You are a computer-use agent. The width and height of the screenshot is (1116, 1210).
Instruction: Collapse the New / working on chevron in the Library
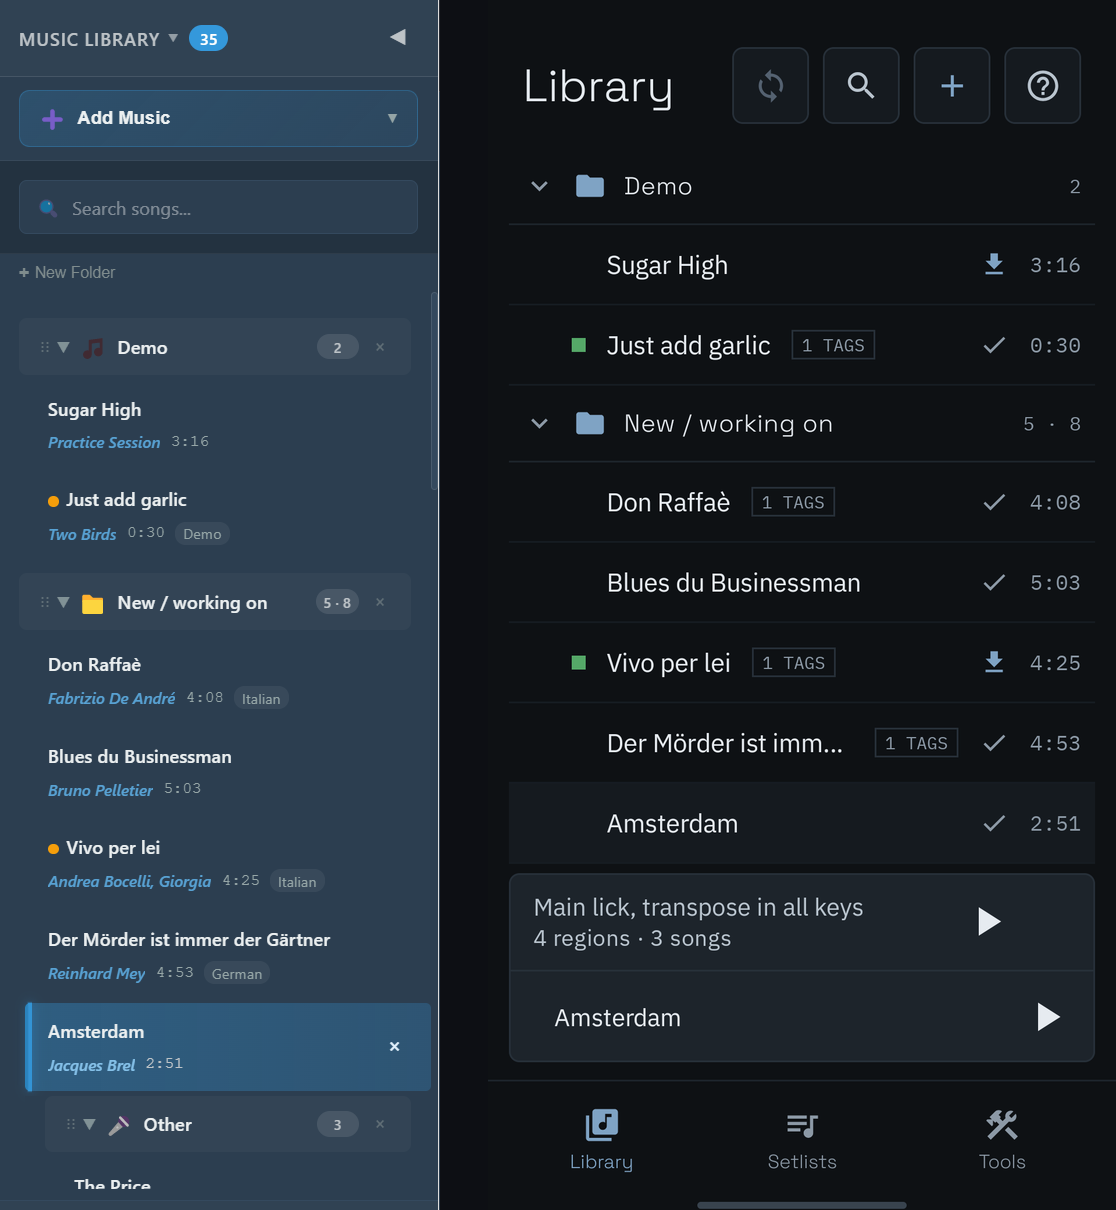pyautogui.click(x=539, y=424)
